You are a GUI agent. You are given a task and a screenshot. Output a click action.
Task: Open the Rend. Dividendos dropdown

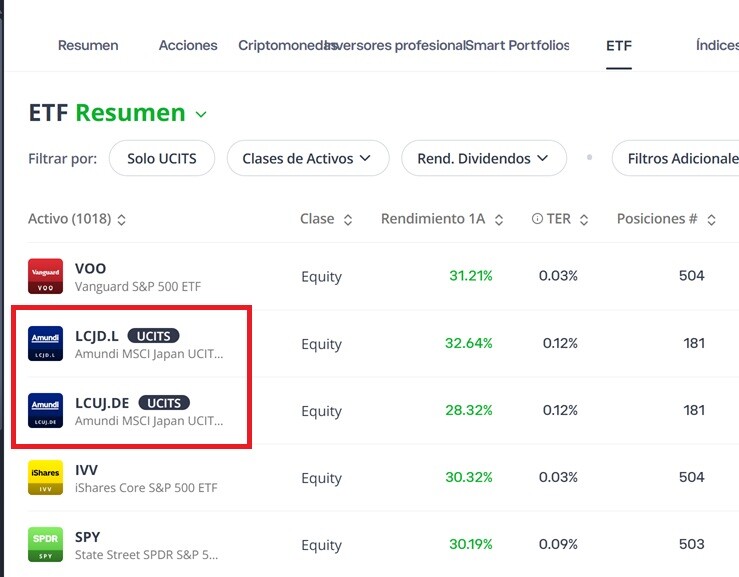[x=484, y=158]
